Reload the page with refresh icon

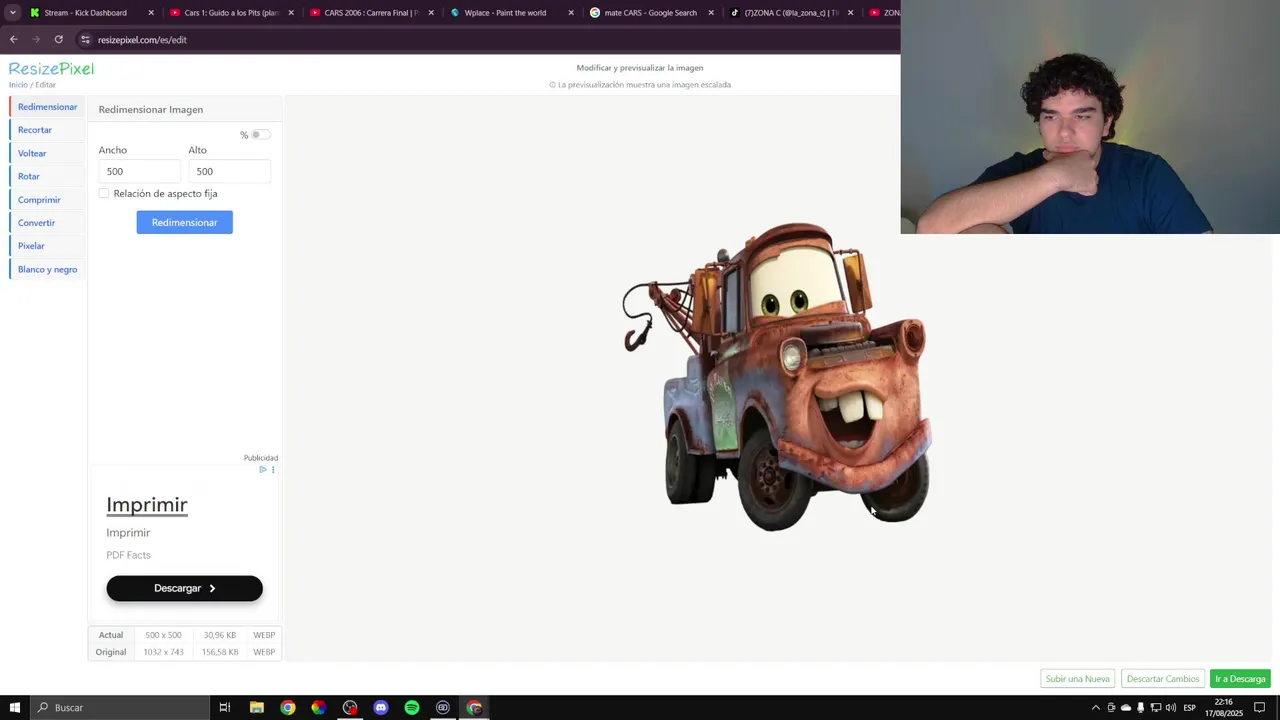click(x=59, y=39)
